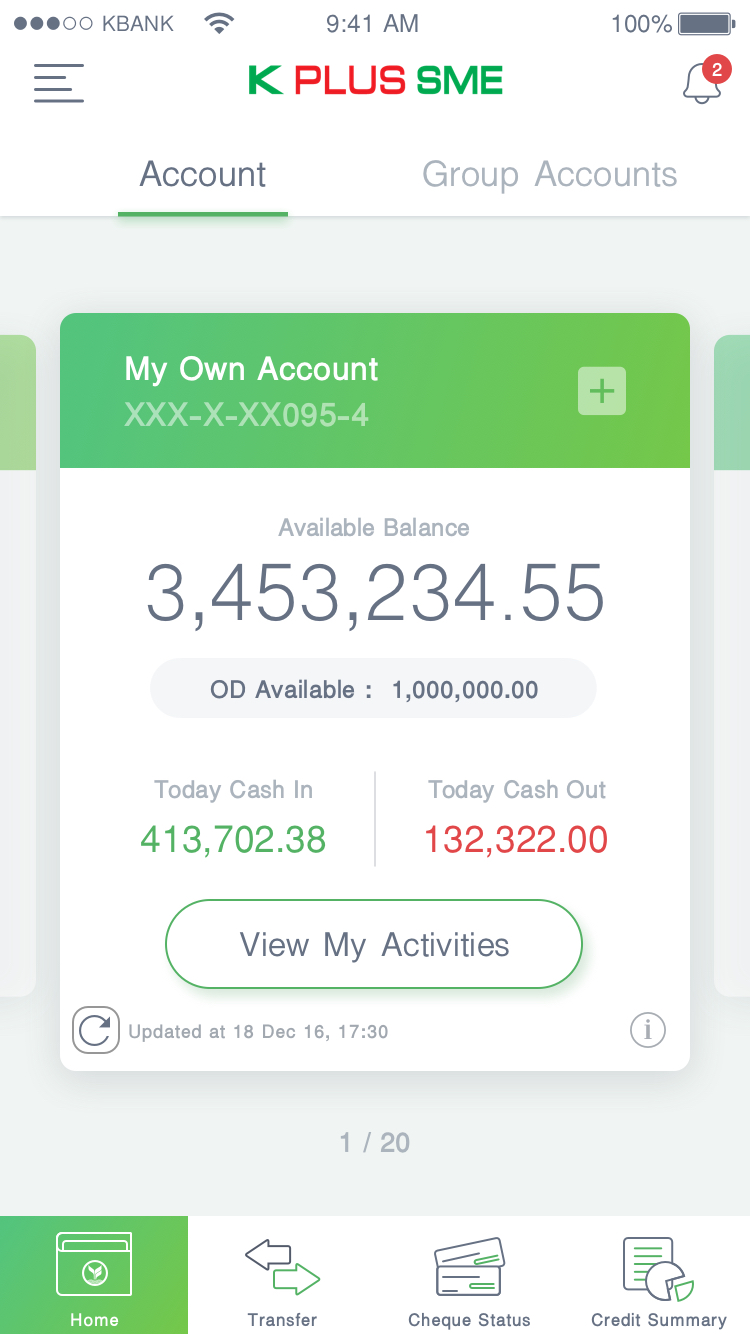Open the Credit Summary icon
Viewport: 750px width, 1334px height.
pyautogui.click(x=657, y=1266)
